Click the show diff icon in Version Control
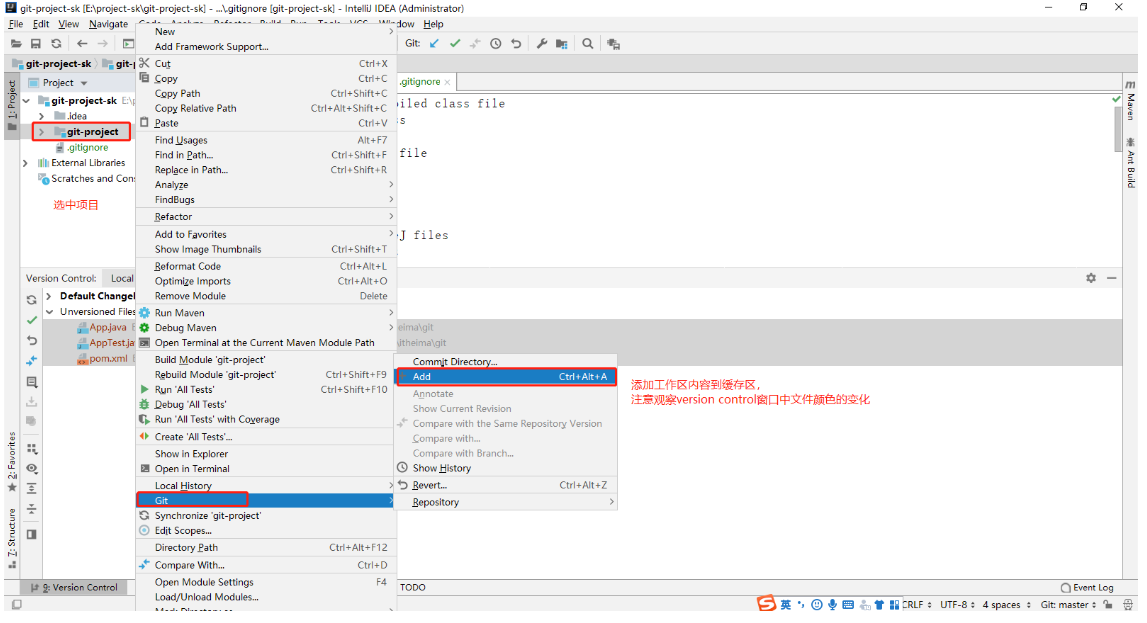 [31, 361]
